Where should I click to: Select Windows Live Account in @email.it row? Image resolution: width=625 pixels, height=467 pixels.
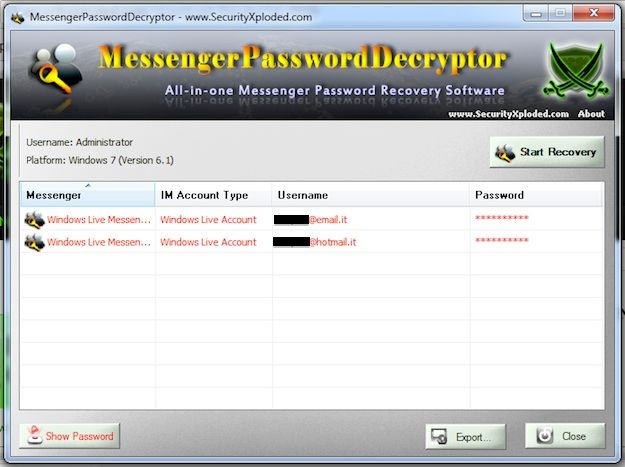pos(208,220)
